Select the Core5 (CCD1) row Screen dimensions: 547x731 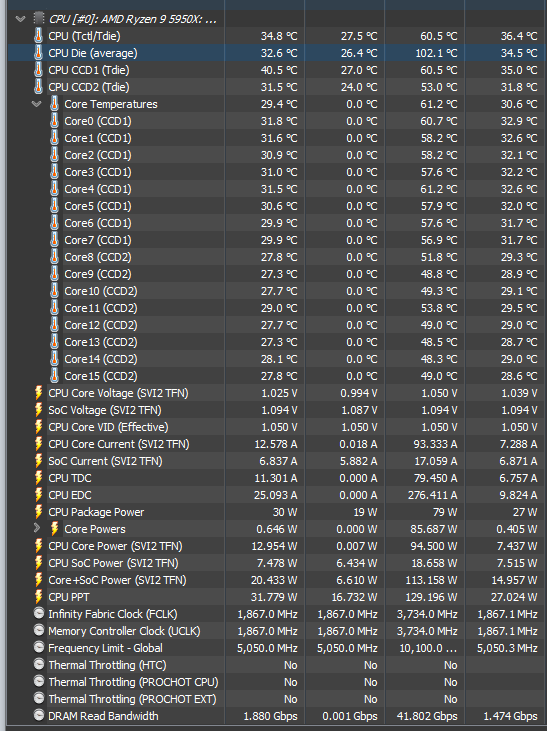pos(277,206)
